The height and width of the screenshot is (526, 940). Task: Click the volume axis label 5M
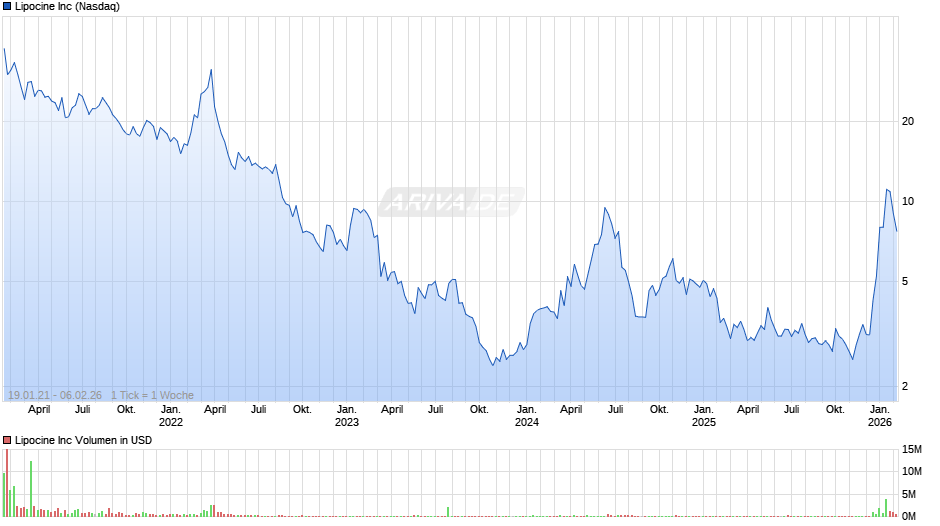click(909, 494)
